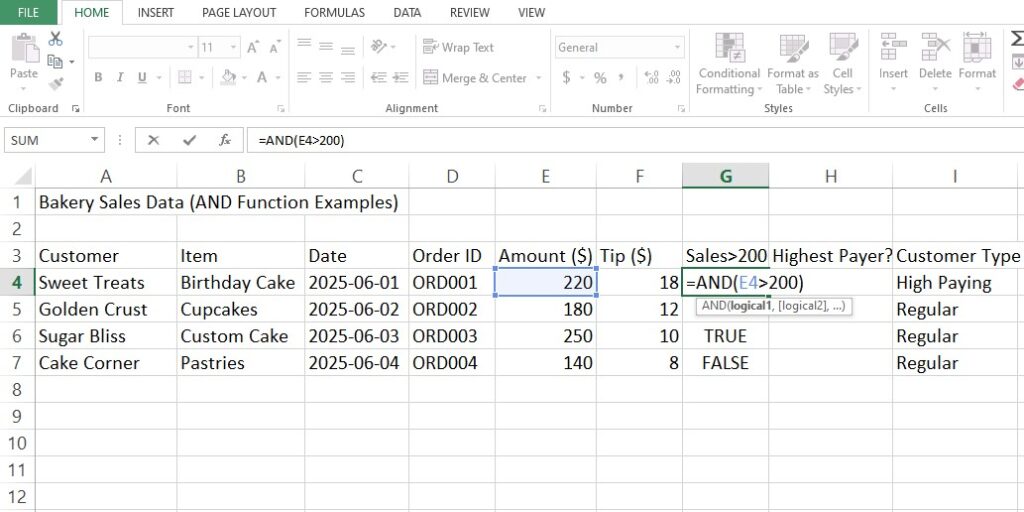Click the Middle Align icon

[326, 47]
